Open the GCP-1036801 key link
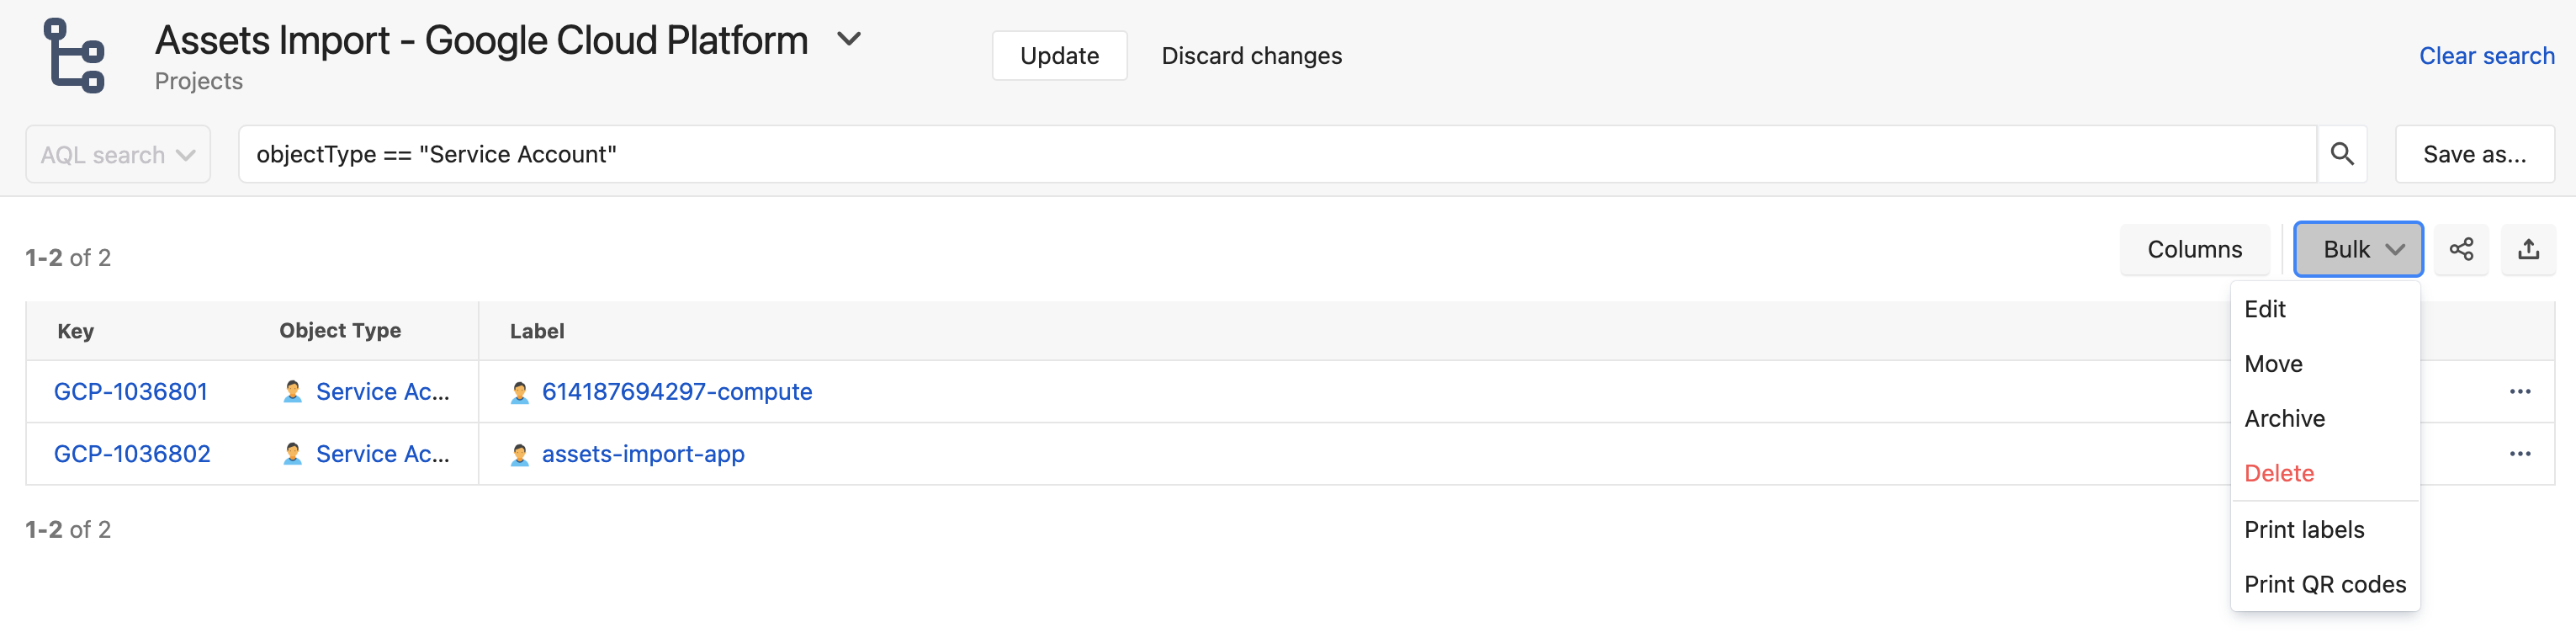 131,392
